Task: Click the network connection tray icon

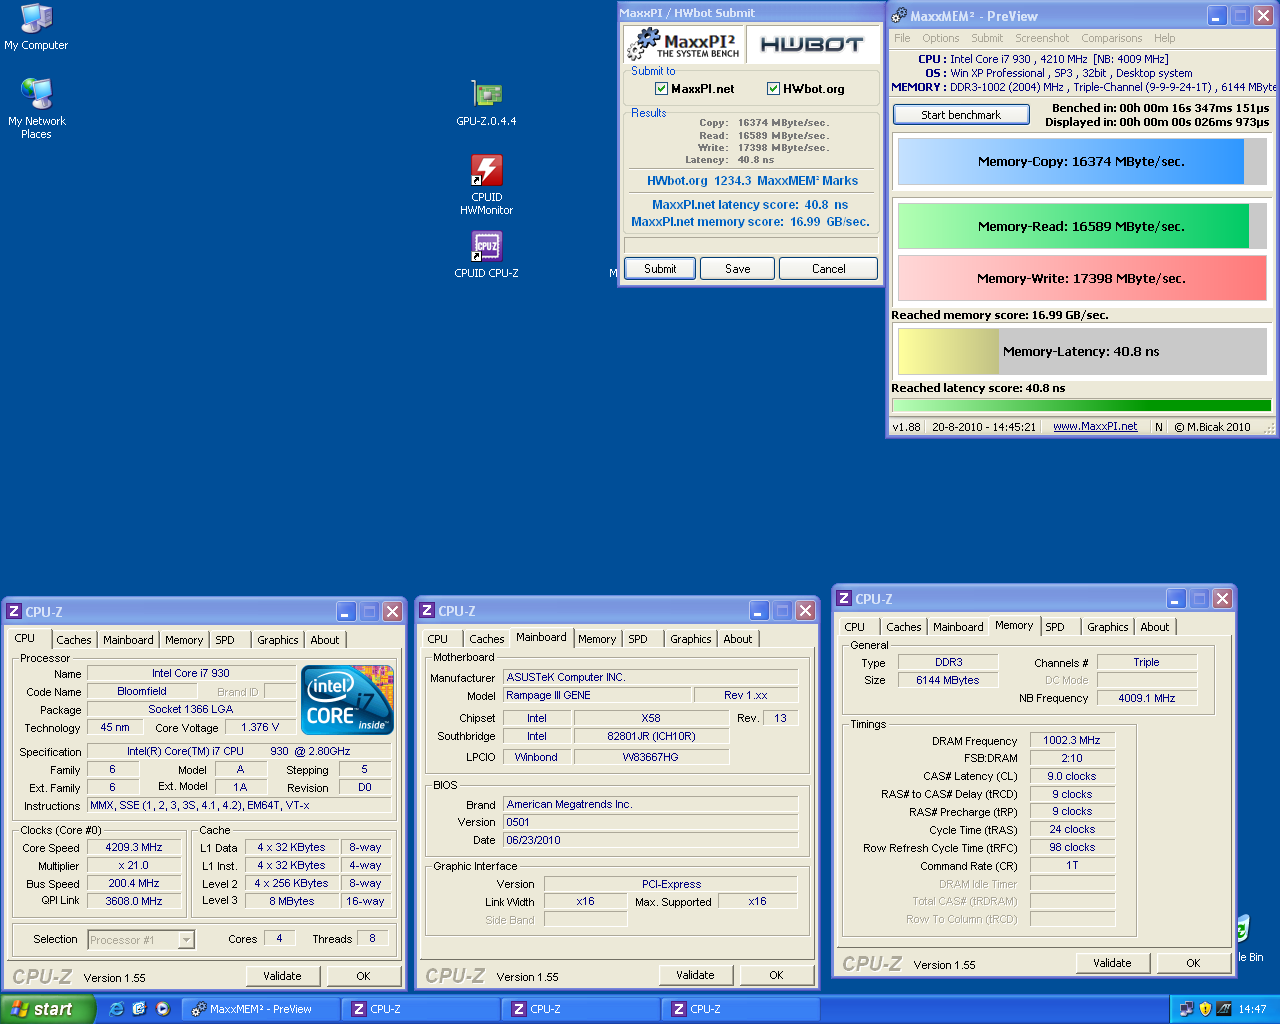Action: tap(1186, 1009)
